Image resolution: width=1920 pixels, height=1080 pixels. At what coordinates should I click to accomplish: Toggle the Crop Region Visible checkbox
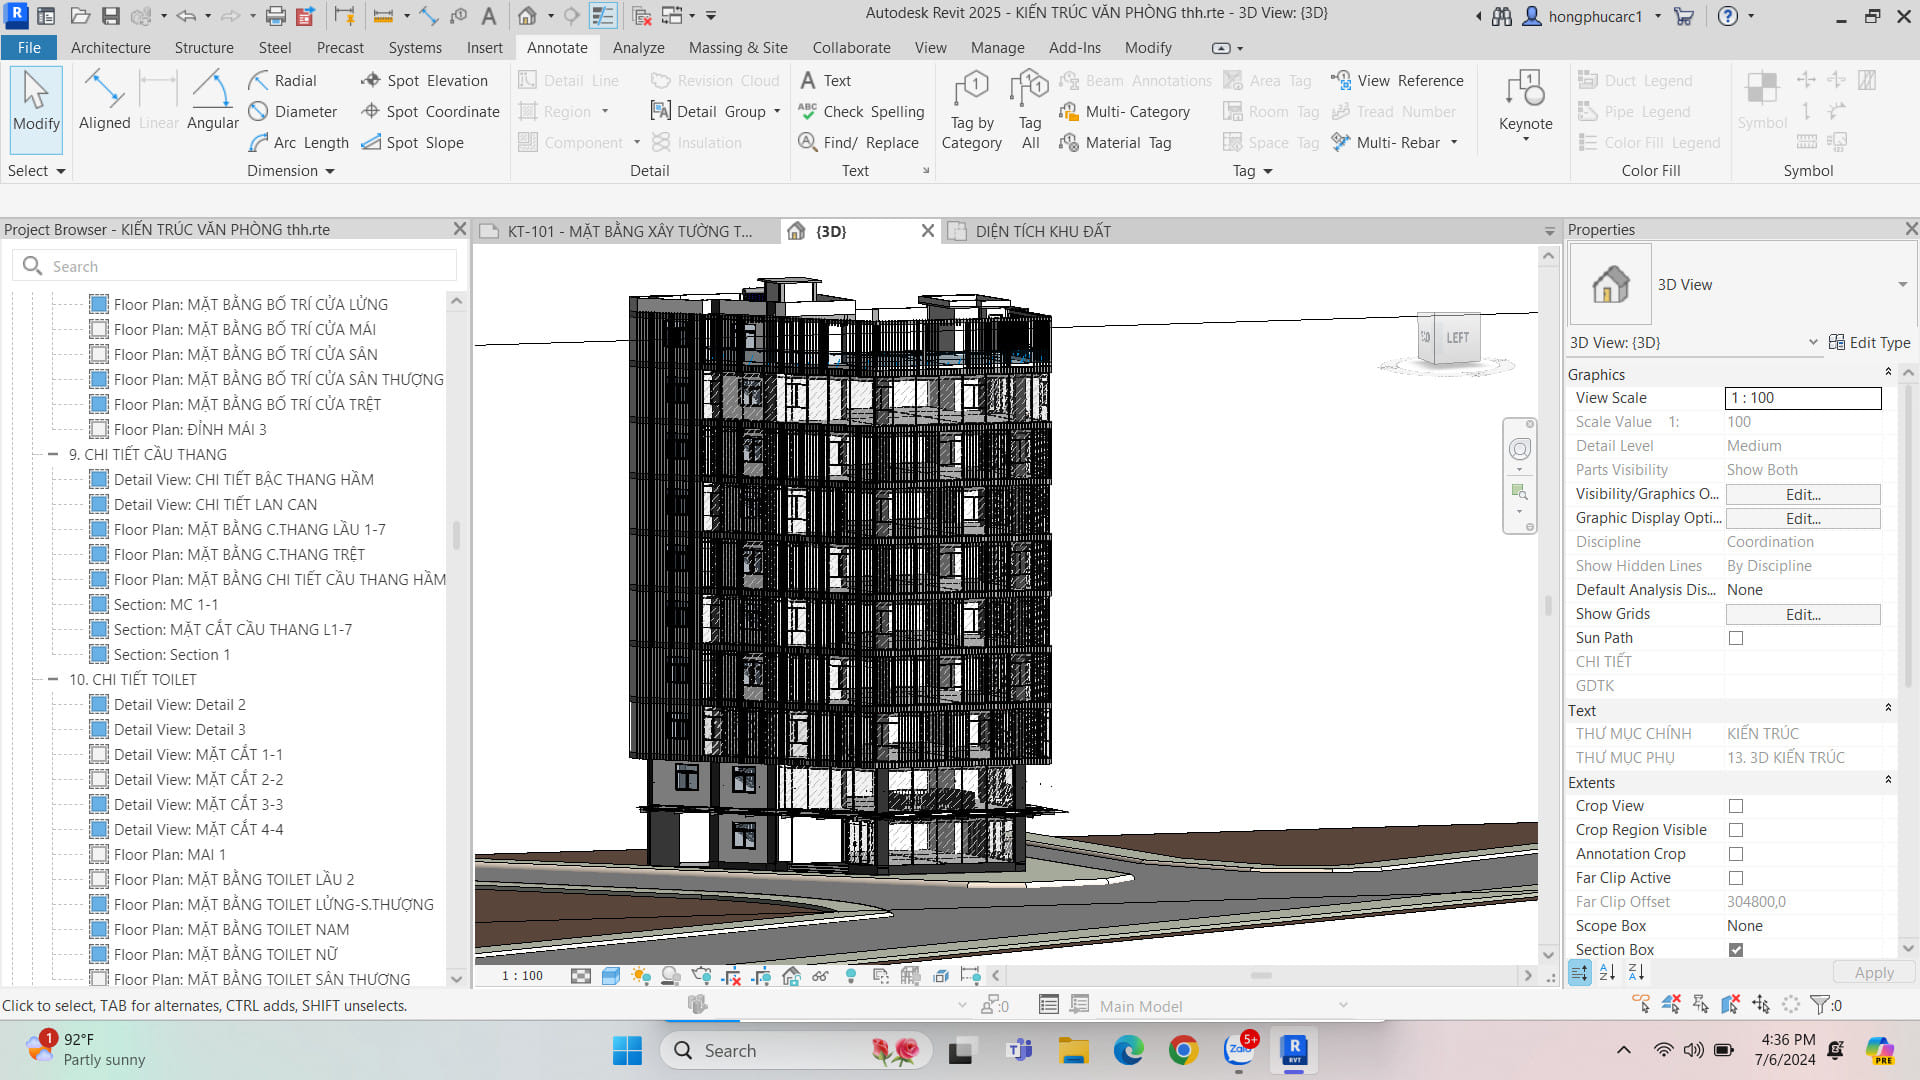pos(1736,830)
